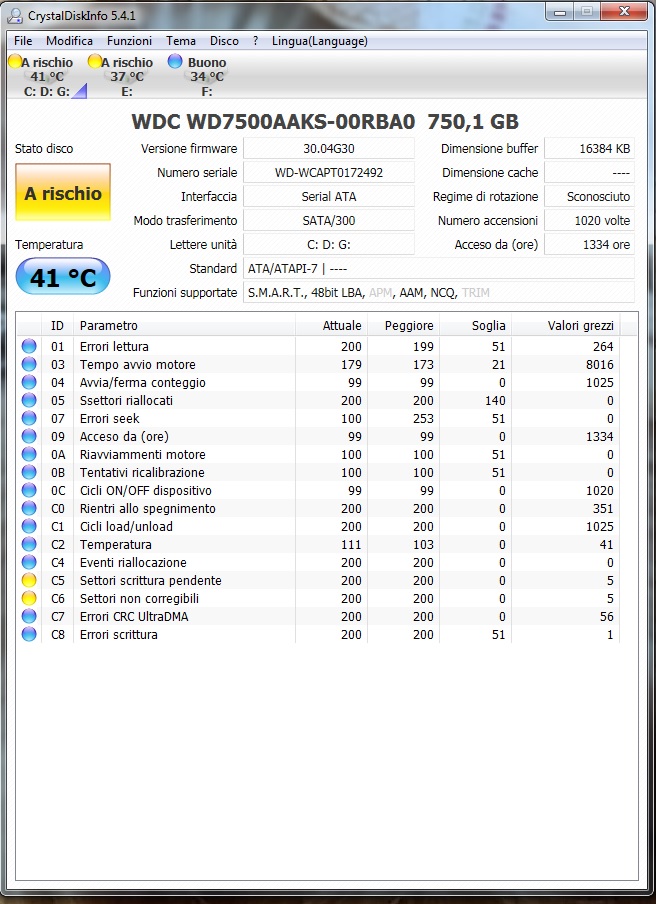Click the Valori grezzi column header
The height and width of the screenshot is (904, 656).
pyautogui.click(x=565, y=326)
